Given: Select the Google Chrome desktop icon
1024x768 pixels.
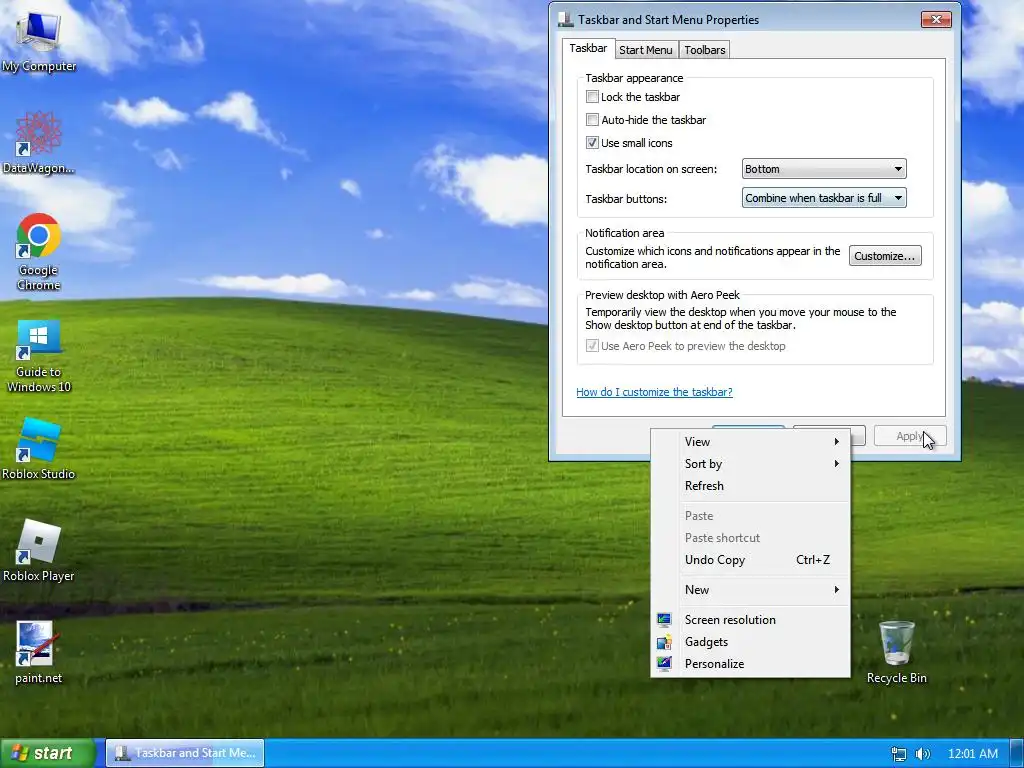Looking at the screenshot, I should (39, 251).
